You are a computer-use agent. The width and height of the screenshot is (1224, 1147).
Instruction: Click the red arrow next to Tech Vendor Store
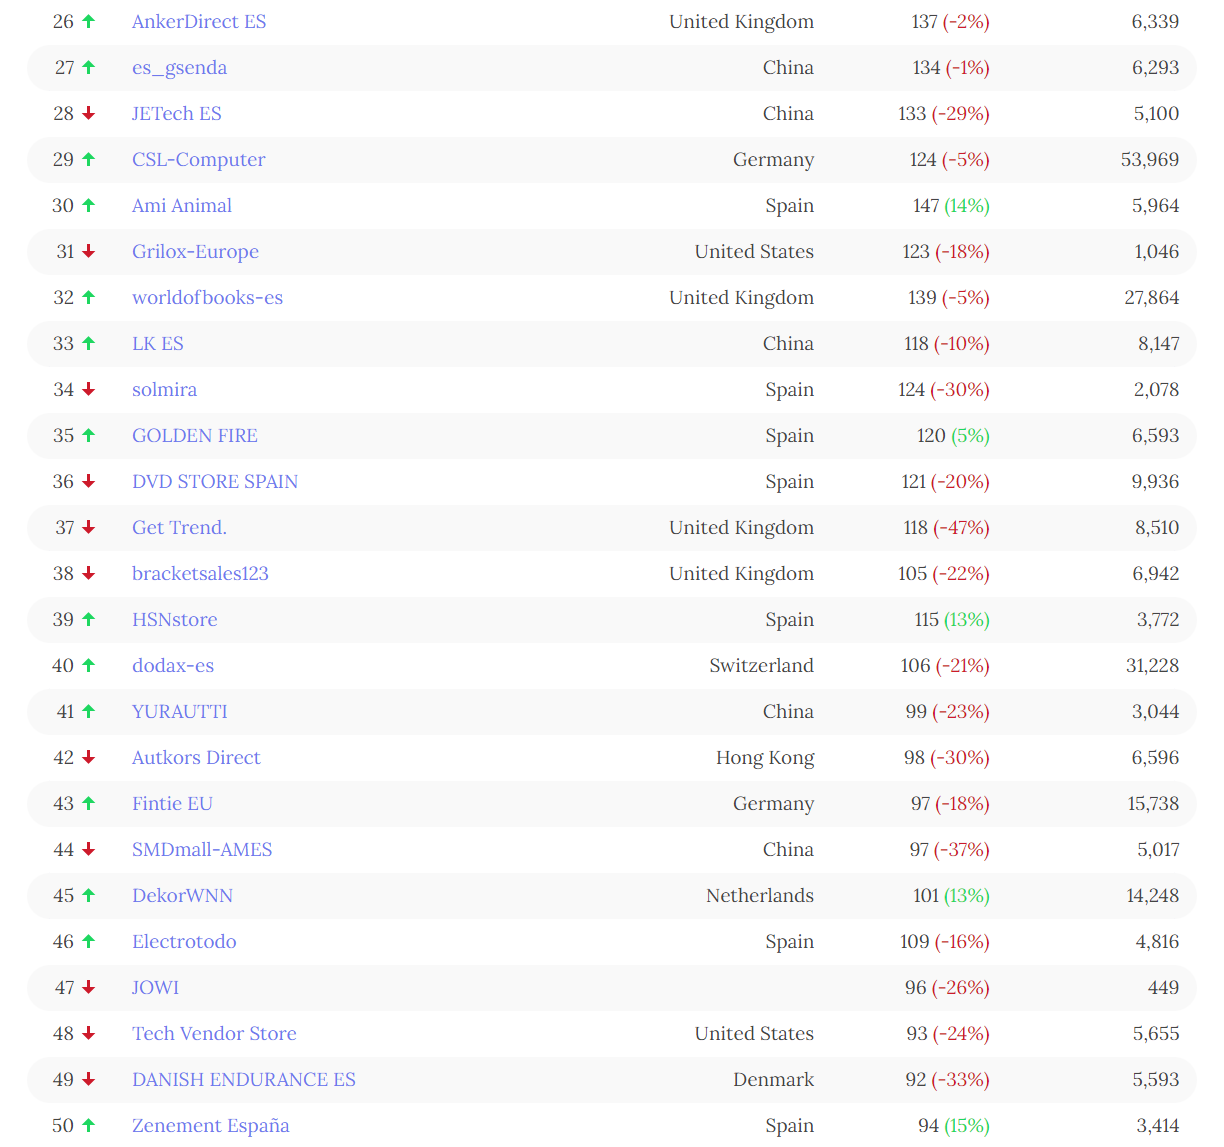pos(88,1033)
